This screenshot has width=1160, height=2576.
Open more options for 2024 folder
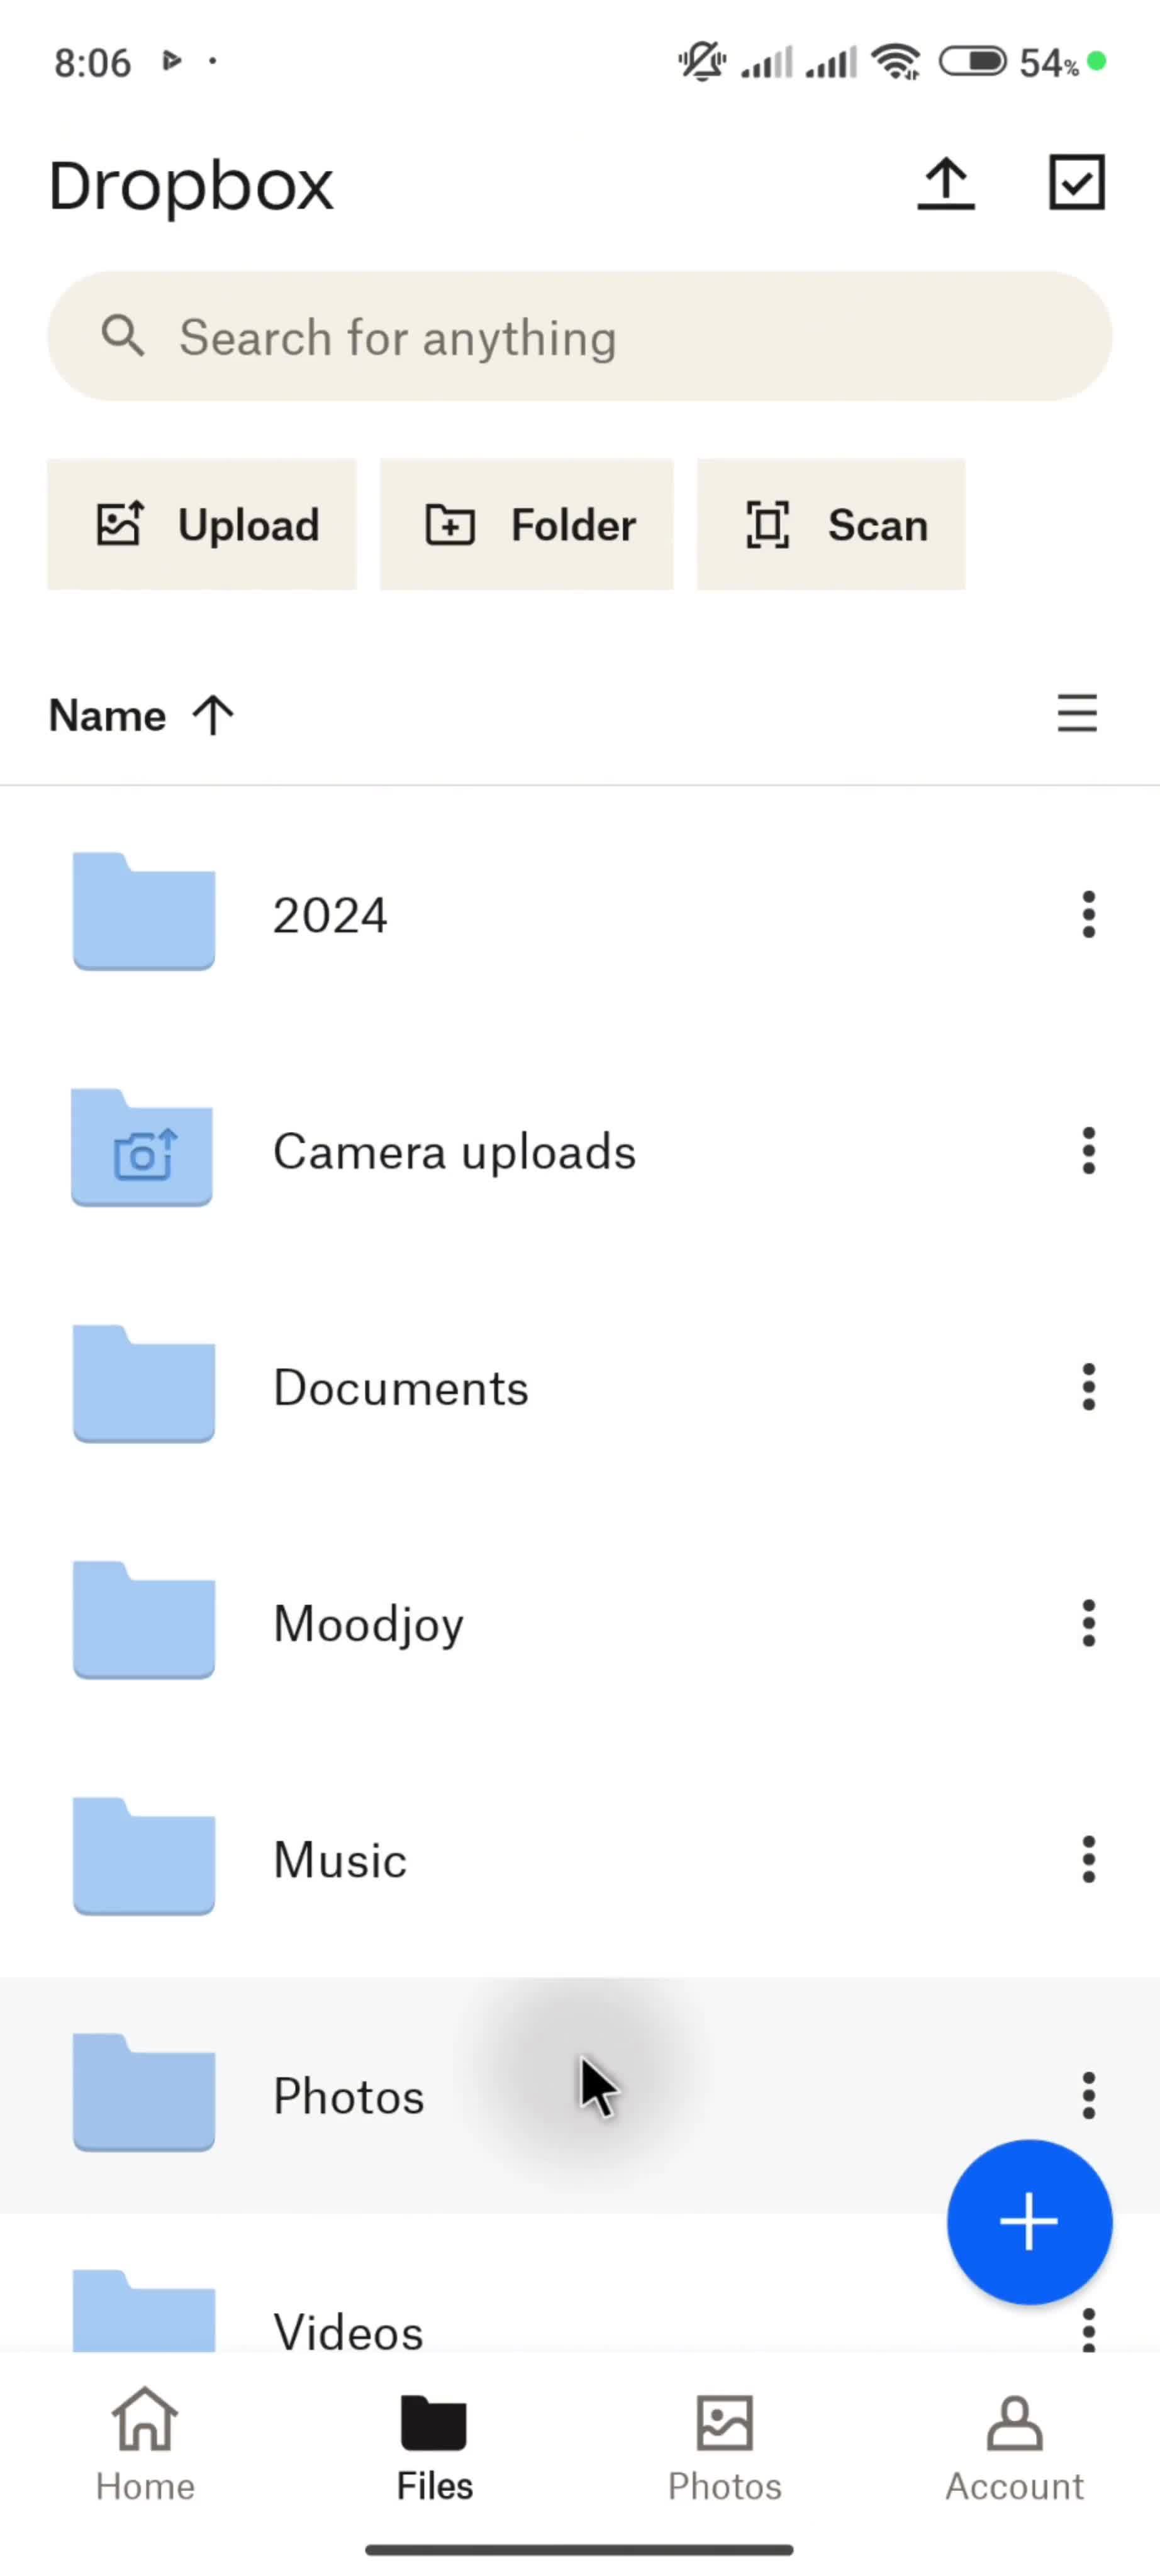click(1088, 915)
